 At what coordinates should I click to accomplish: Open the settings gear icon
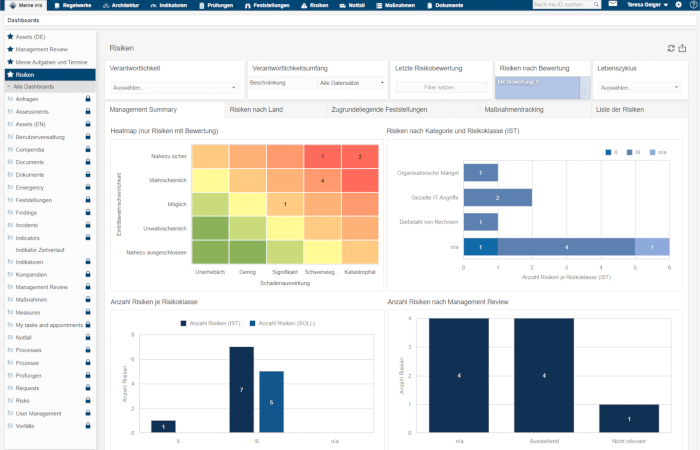tap(678, 5)
